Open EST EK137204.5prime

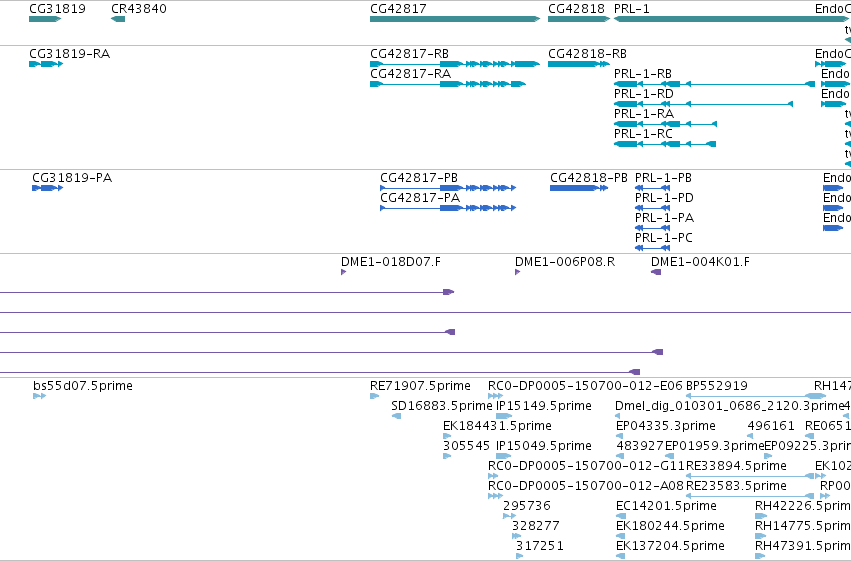(x=670, y=546)
